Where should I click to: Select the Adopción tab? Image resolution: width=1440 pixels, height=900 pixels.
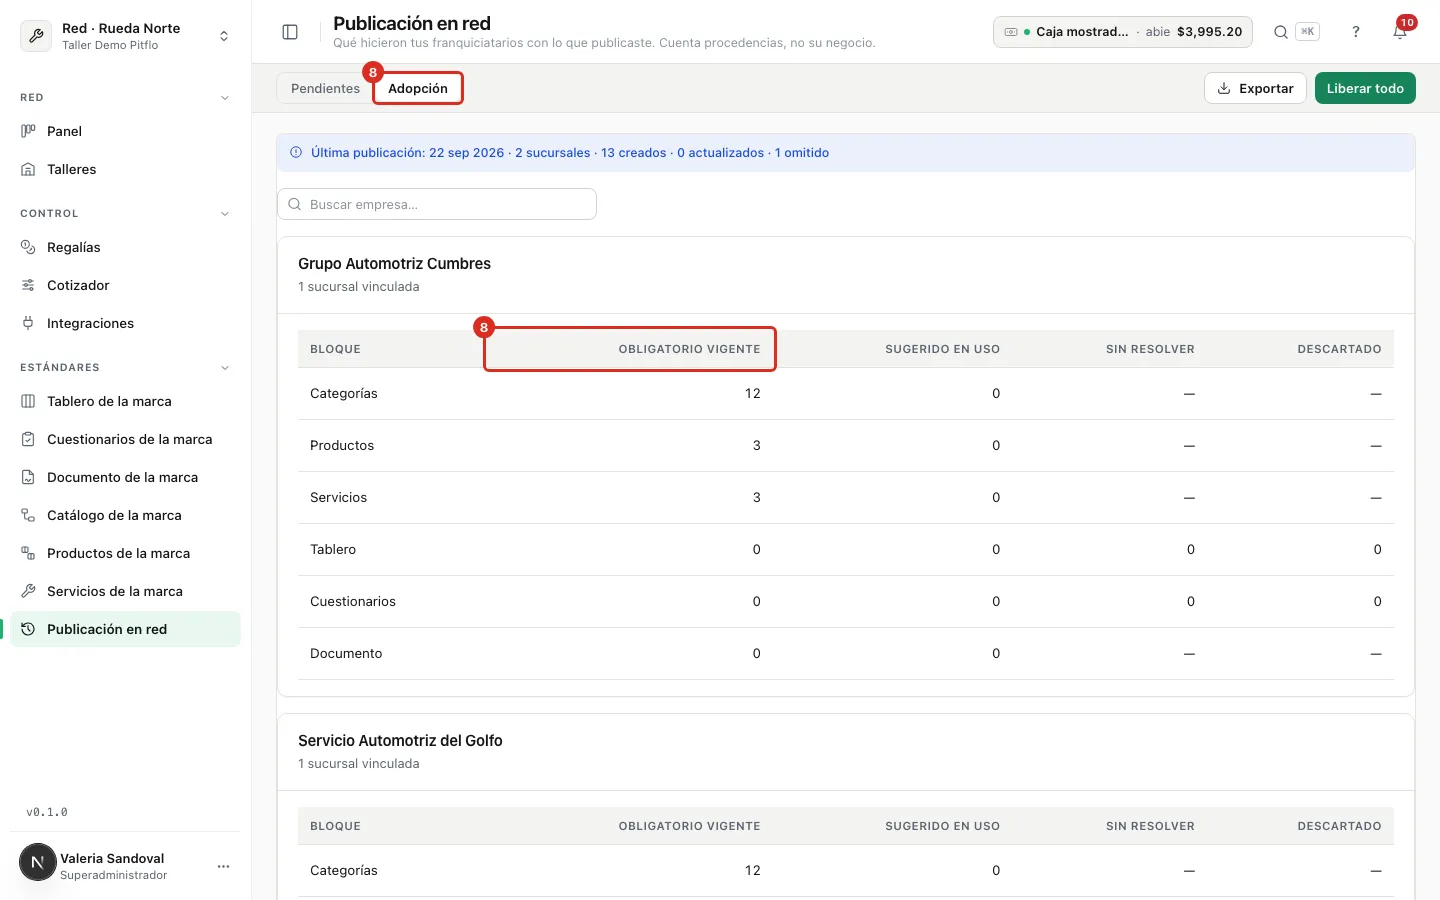pyautogui.click(x=418, y=88)
